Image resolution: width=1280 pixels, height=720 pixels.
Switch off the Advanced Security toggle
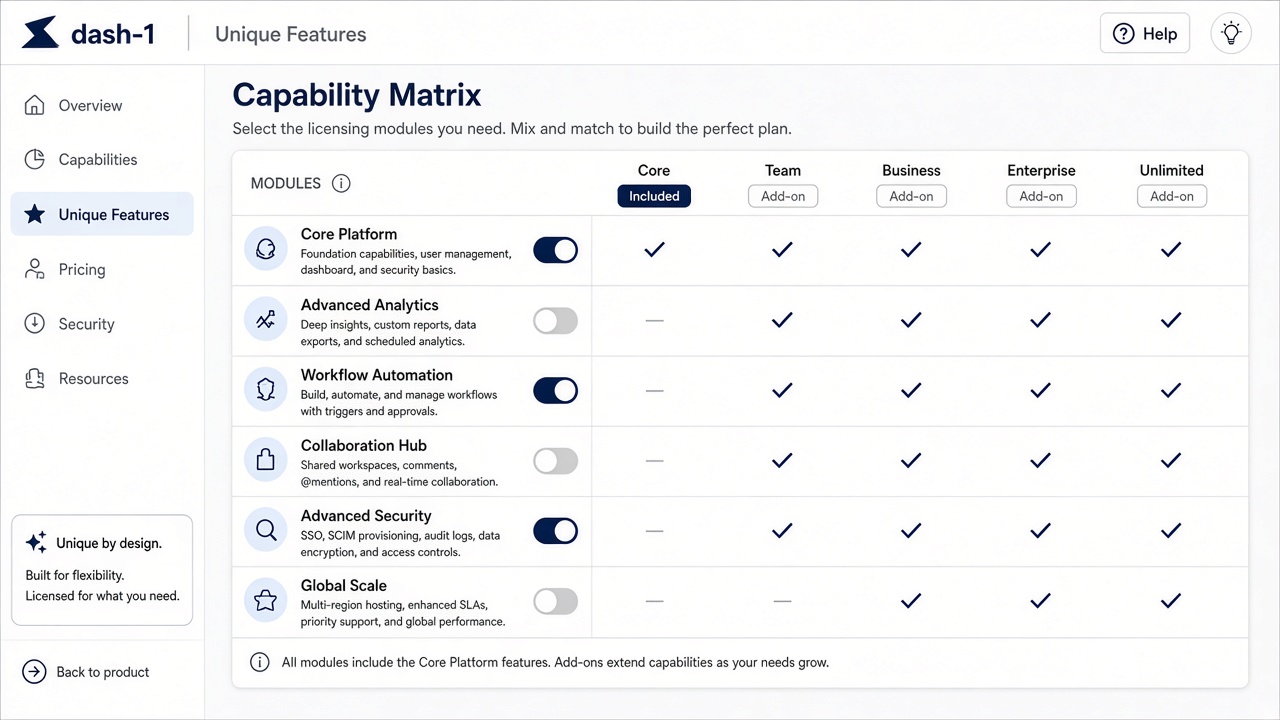click(556, 531)
